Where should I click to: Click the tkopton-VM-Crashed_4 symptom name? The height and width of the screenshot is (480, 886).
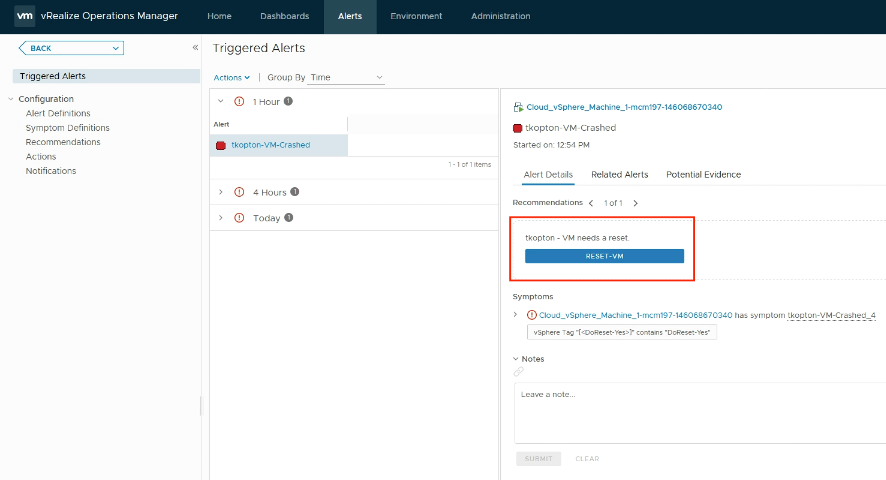click(832, 315)
